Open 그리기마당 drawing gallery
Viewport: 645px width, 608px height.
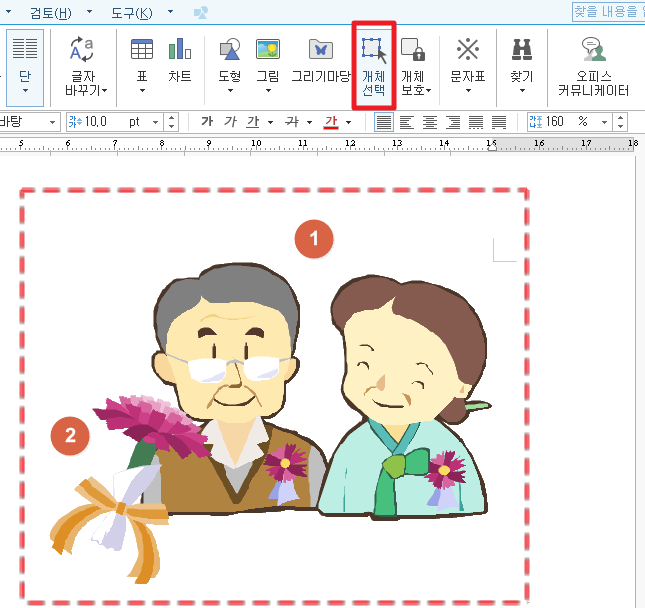[x=321, y=58]
